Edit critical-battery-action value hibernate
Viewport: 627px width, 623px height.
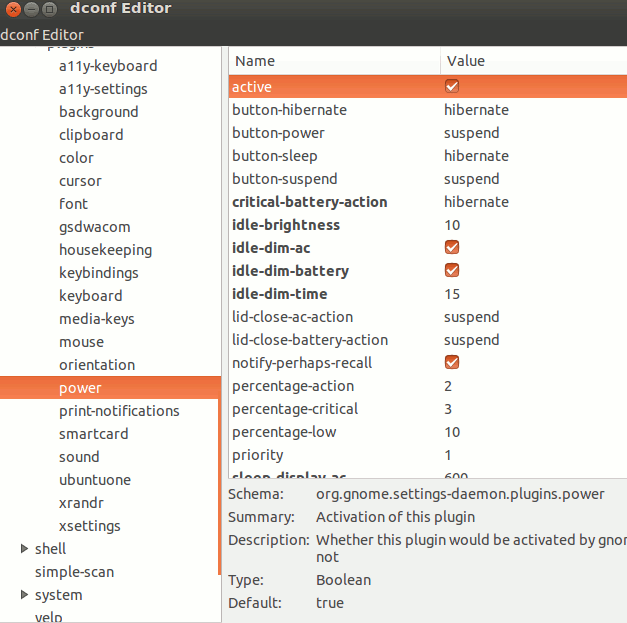476,202
